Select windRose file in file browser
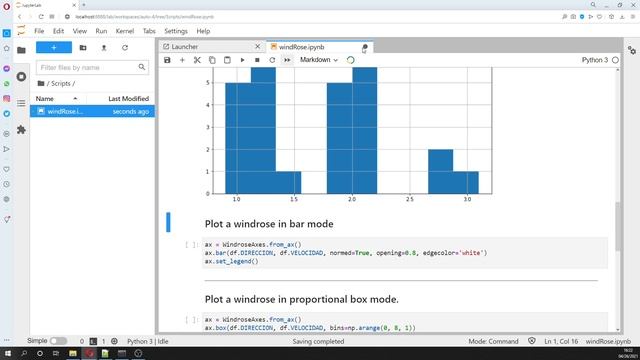The height and width of the screenshot is (360, 640). click(92, 111)
